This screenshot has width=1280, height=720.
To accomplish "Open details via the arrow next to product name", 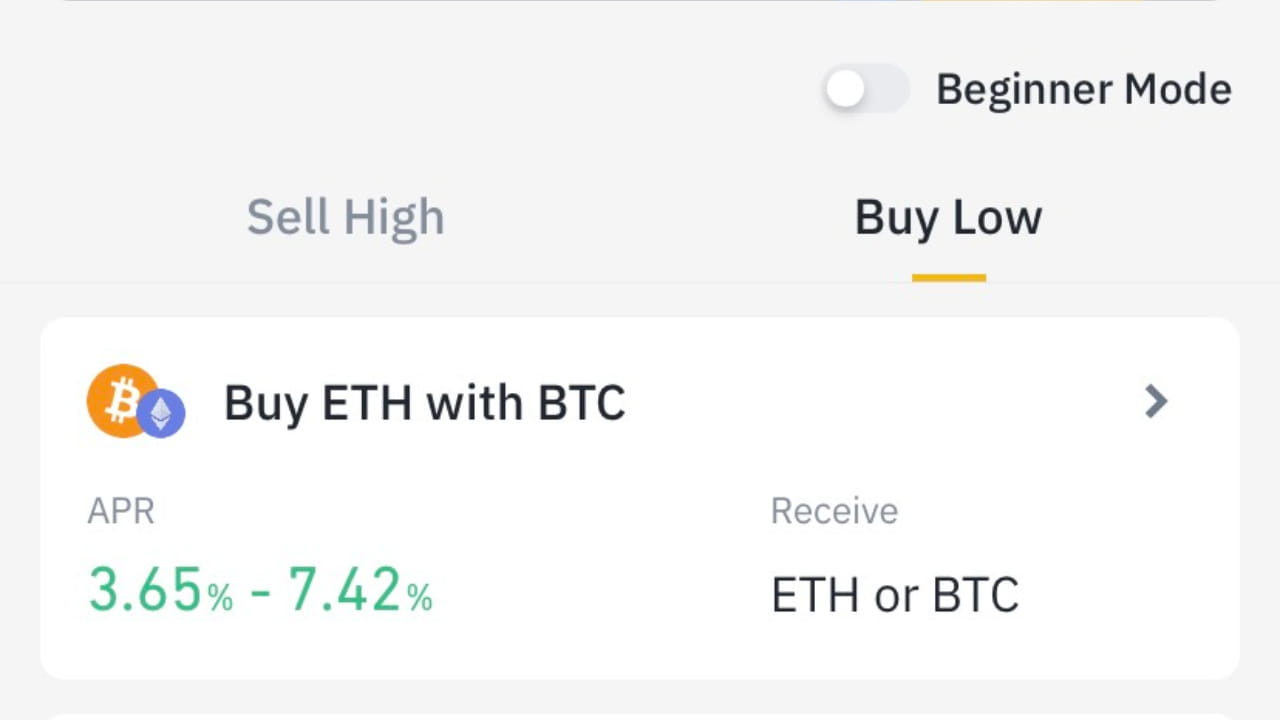I will [1156, 402].
